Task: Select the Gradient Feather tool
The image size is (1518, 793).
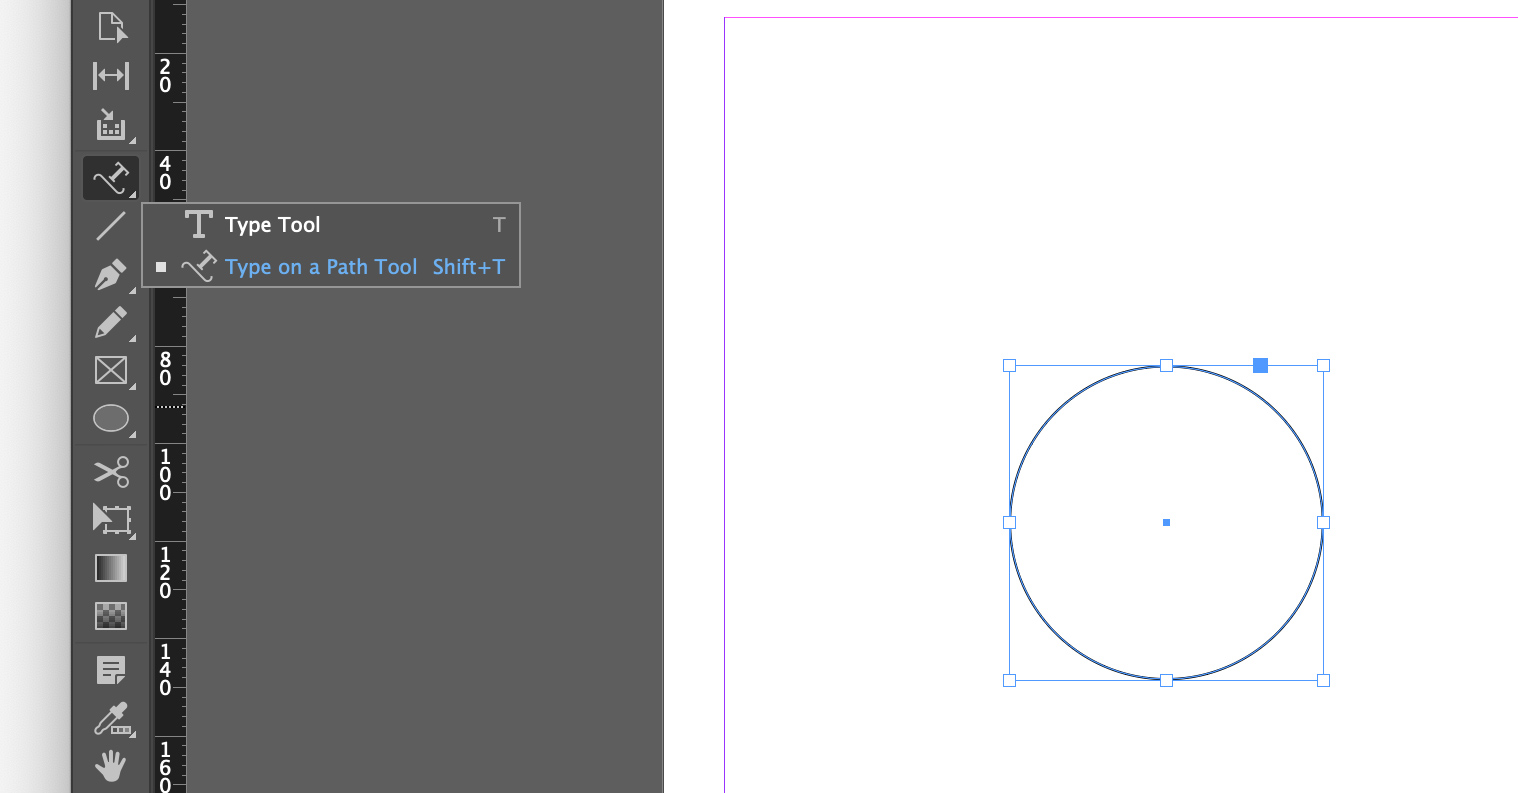Action: (111, 616)
